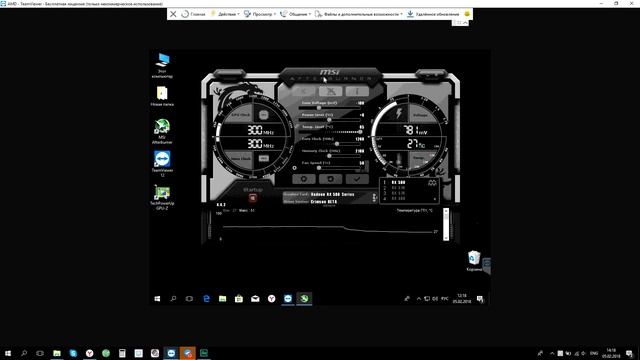The image size is (640, 360).
Task: Open File Explorer on the remote taskbar
Action: [x=222, y=299]
